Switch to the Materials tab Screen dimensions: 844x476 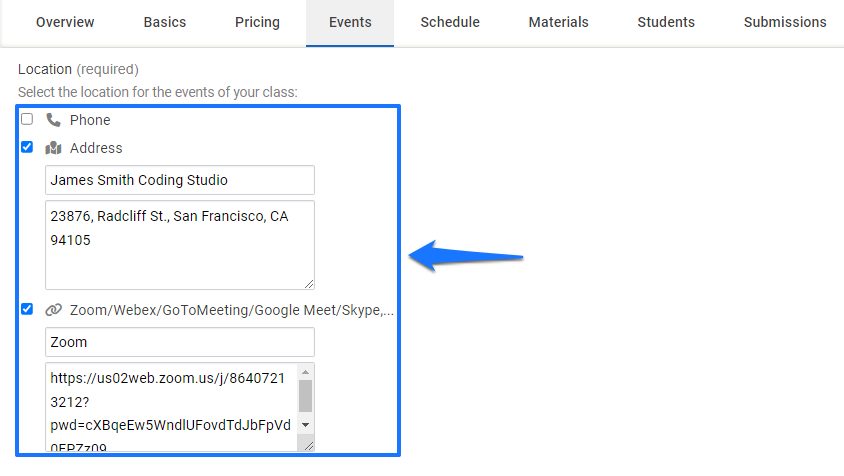tap(558, 22)
